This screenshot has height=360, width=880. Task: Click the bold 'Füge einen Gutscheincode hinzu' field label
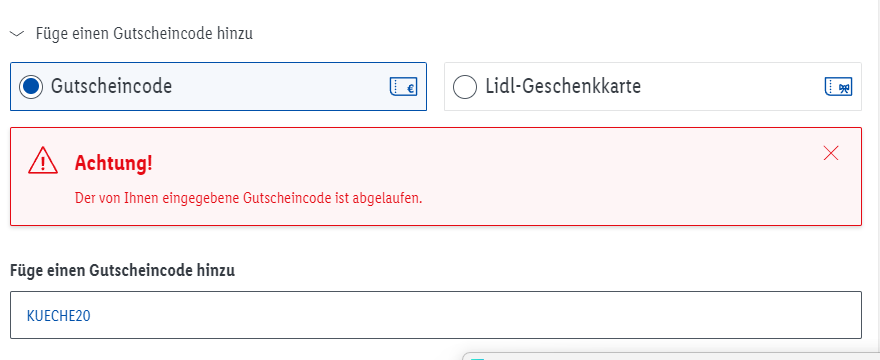click(x=122, y=270)
